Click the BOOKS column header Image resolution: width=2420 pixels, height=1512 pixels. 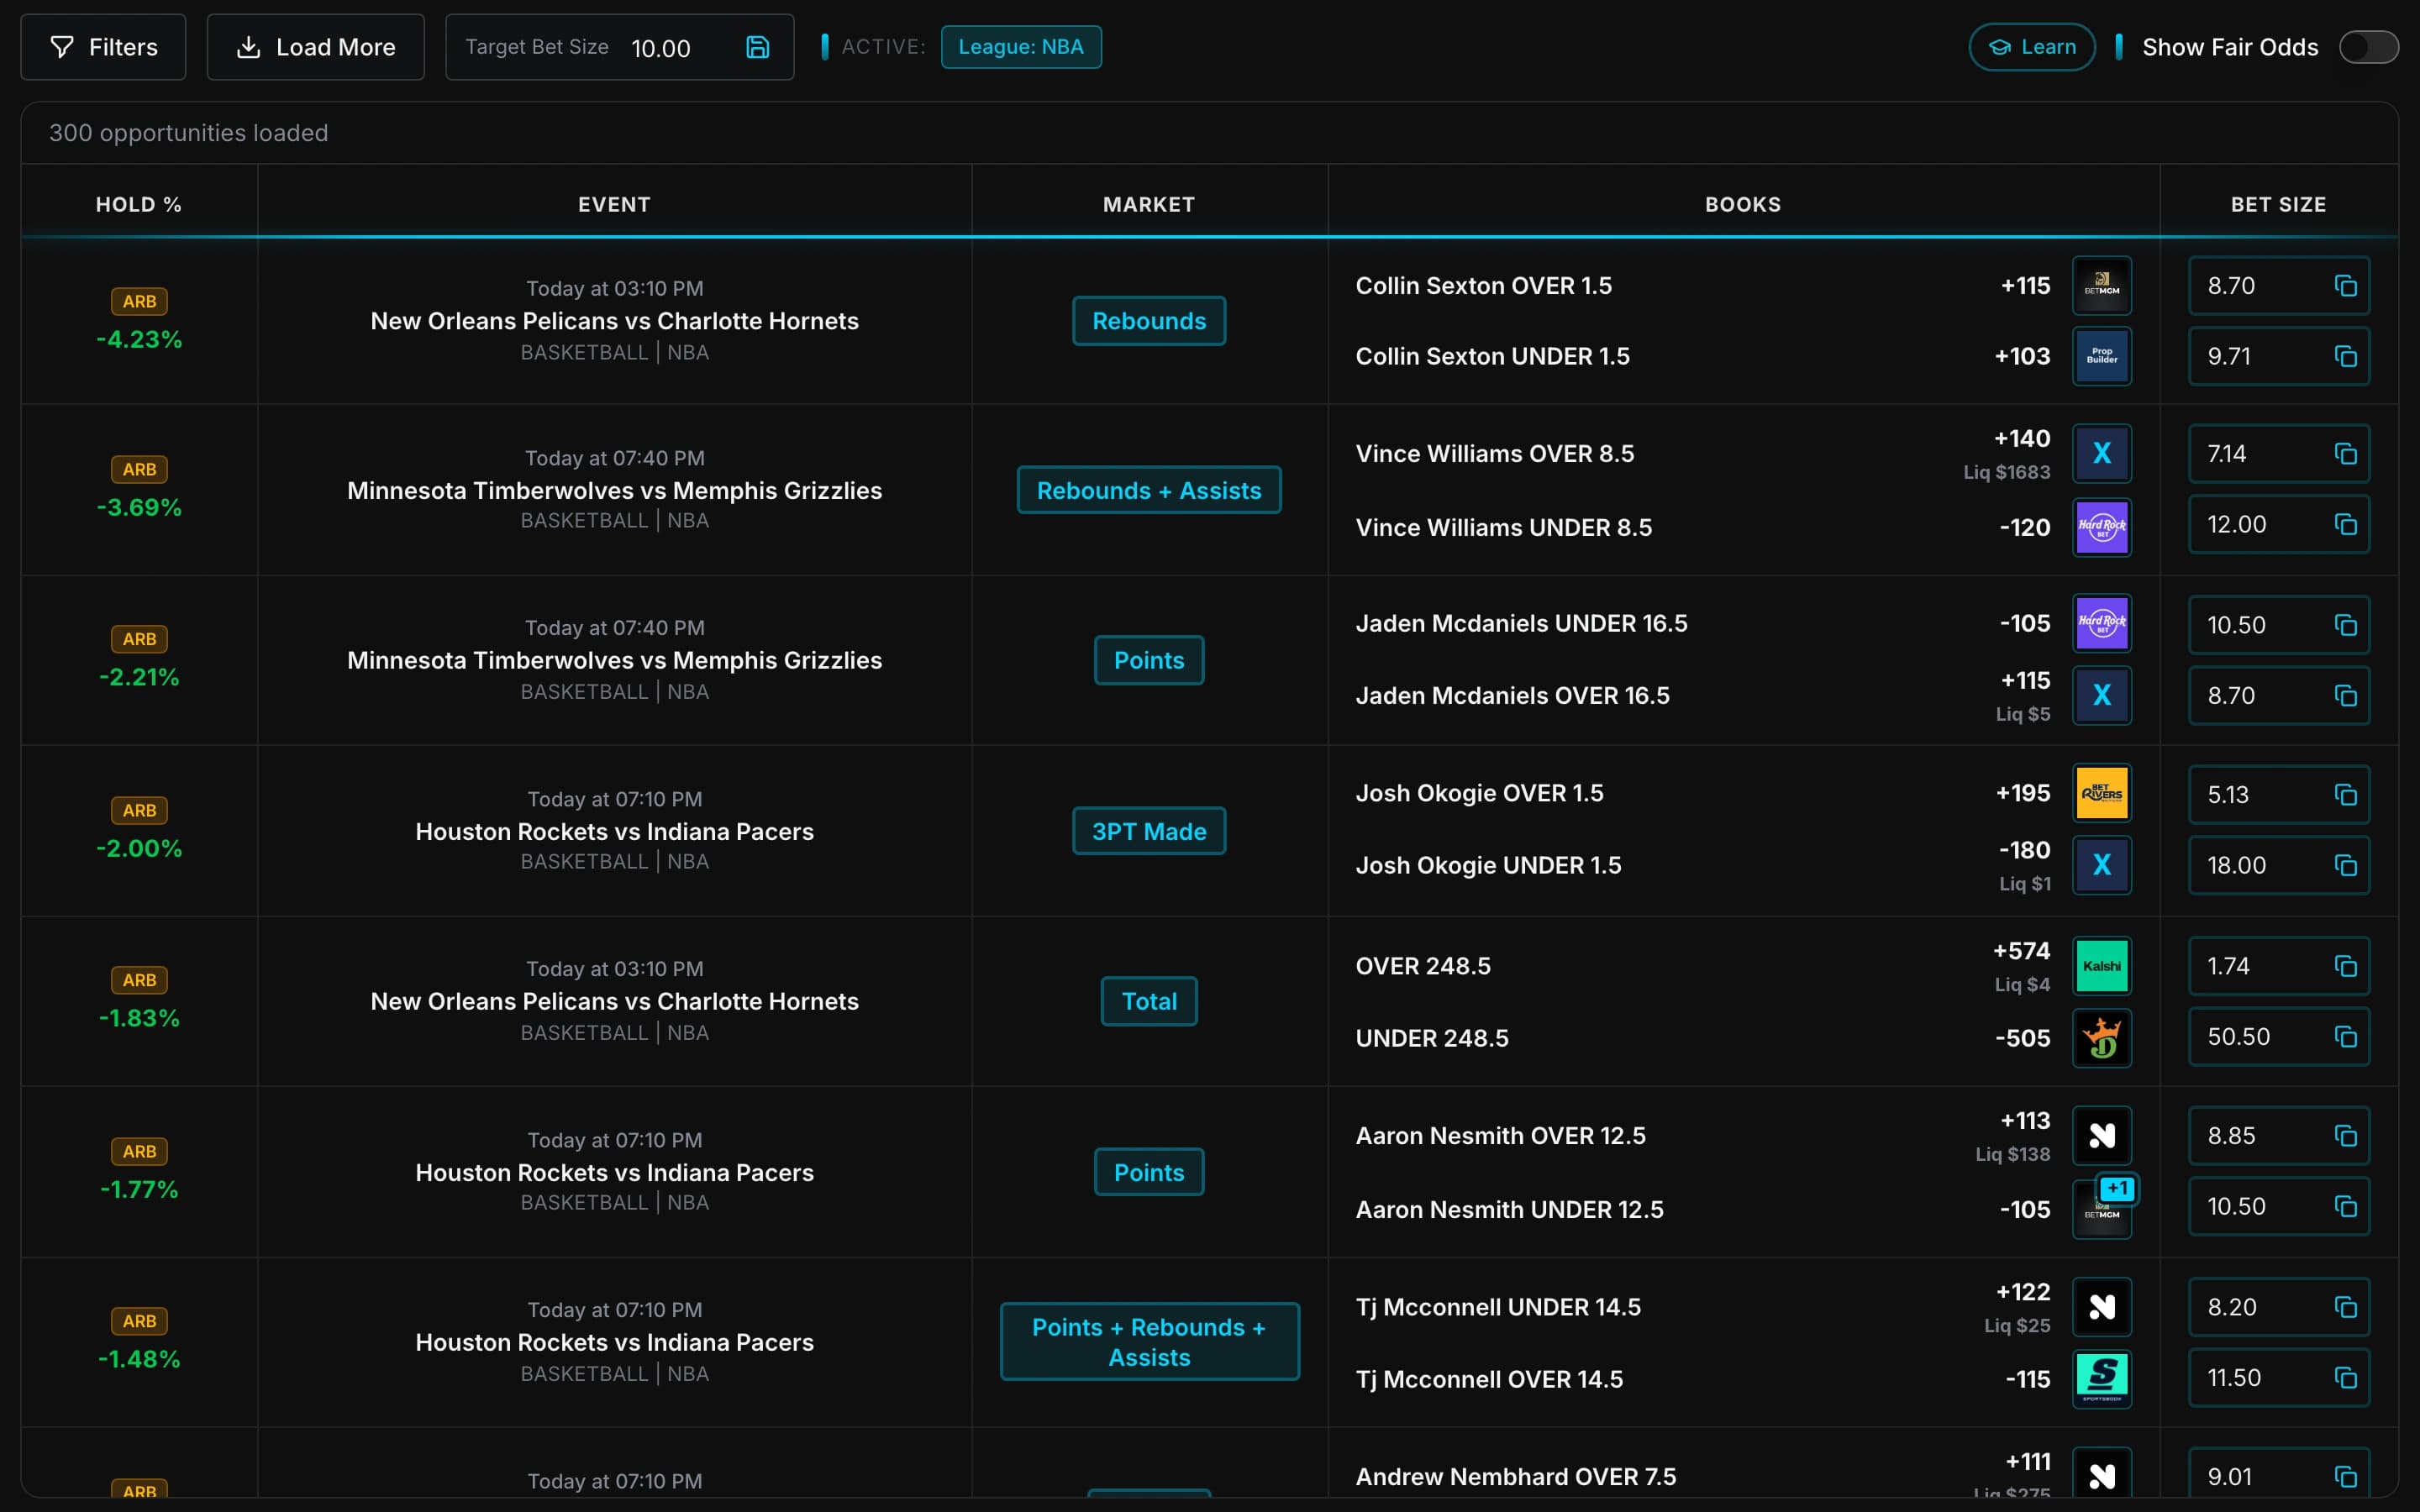pyautogui.click(x=1743, y=204)
